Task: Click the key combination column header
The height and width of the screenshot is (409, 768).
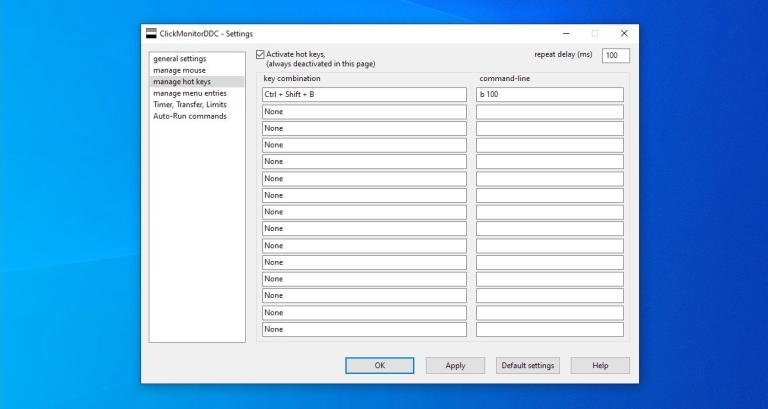Action: pyautogui.click(x=292, y=78)
